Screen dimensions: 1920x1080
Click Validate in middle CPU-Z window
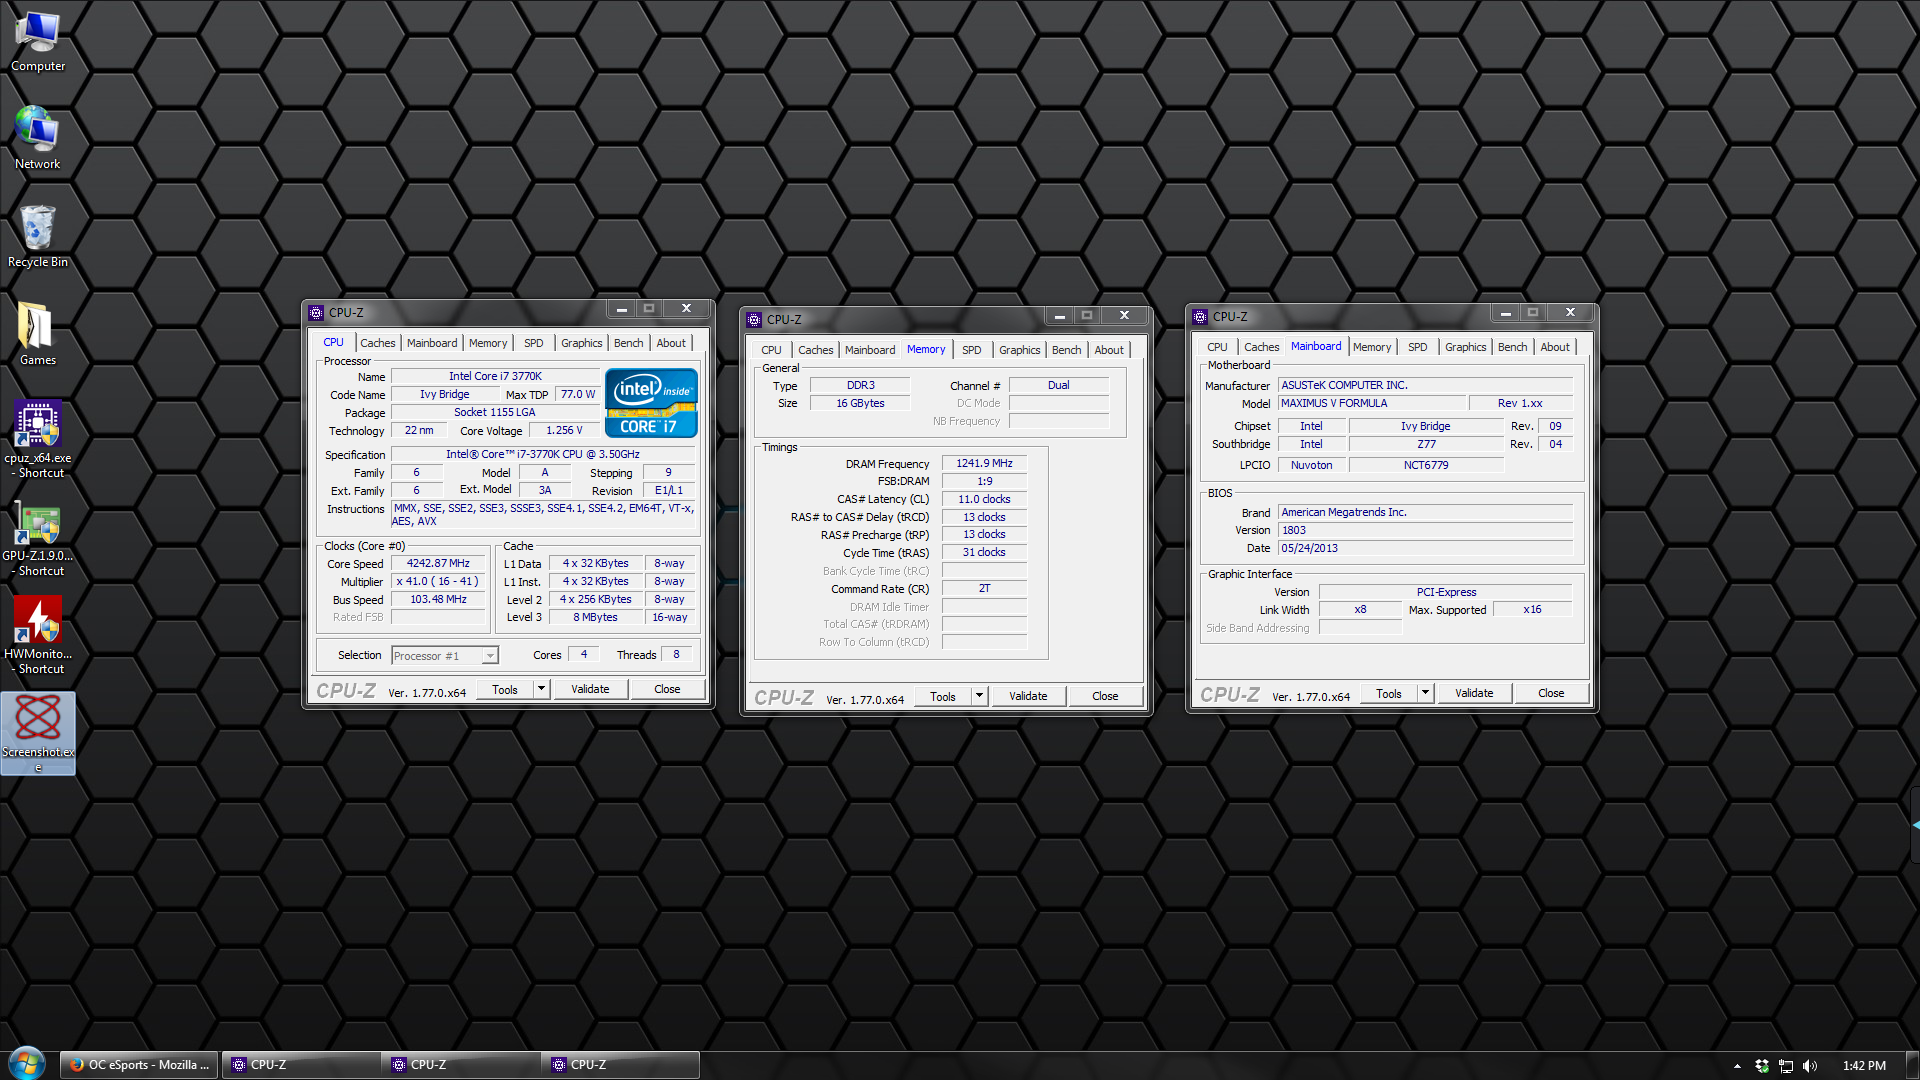pos(1028,696)
